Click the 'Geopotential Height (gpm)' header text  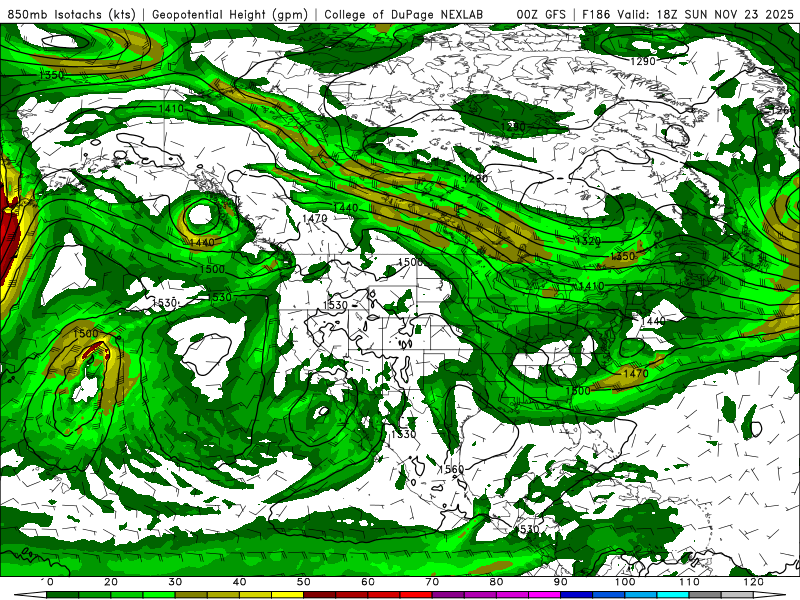pos(230,14)
